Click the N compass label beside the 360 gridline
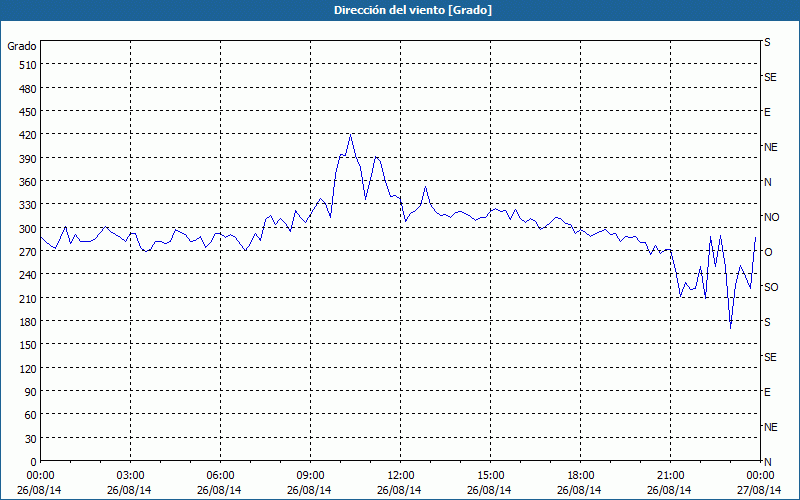Image resolution: width=800 pixels, height=500 pixels. click(x=768, y=182)
